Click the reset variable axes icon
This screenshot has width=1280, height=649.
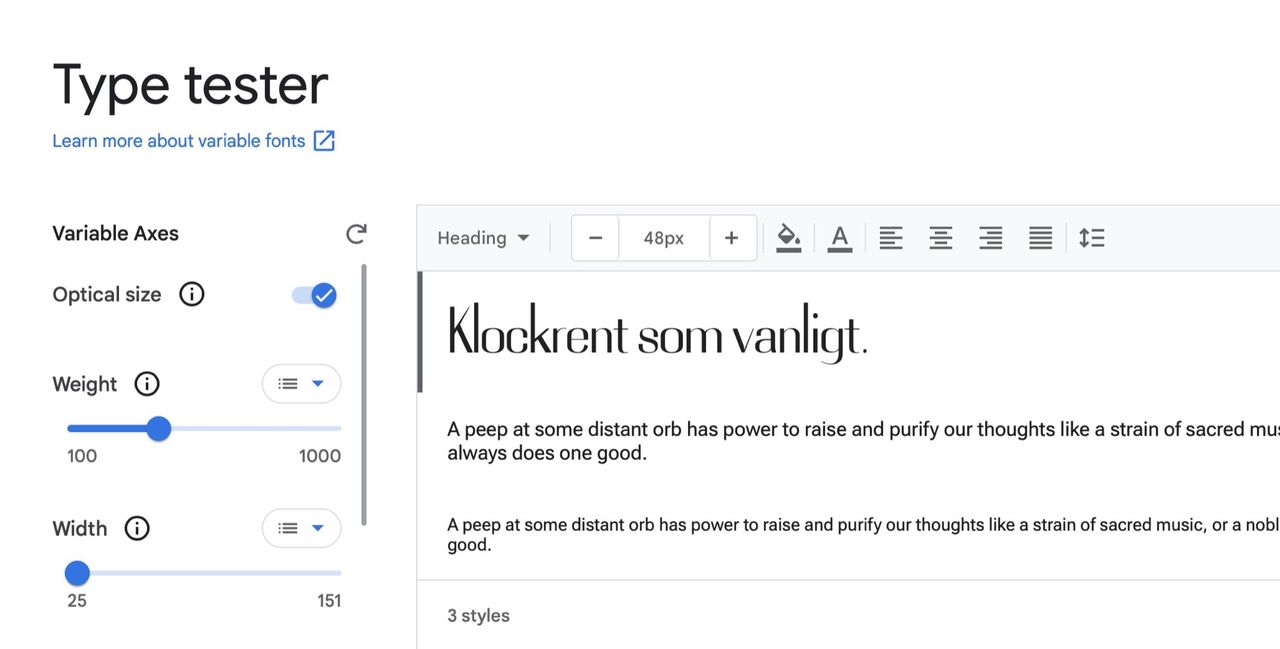click(x=356, y=234)
